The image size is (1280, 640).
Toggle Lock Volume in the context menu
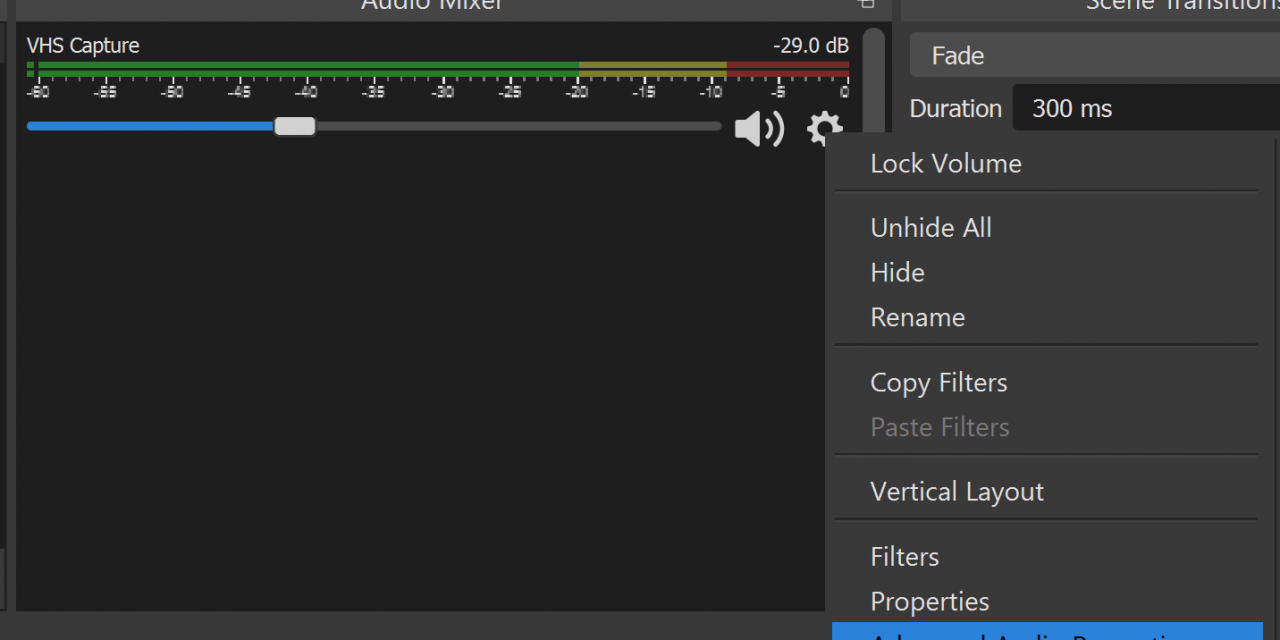(x=946, y=164)
